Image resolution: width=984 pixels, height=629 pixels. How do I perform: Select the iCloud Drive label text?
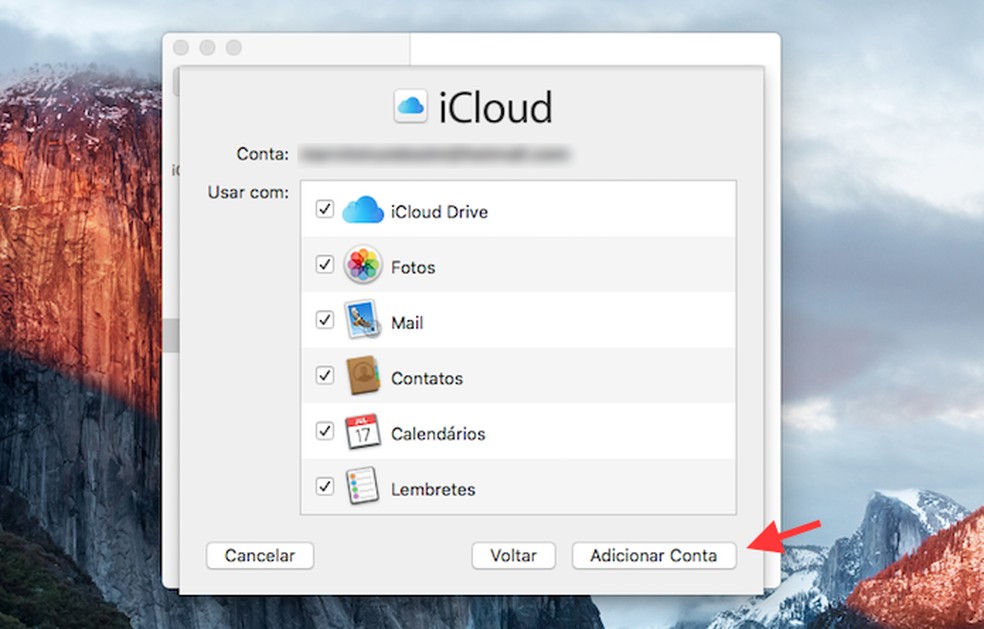point(439,212)
